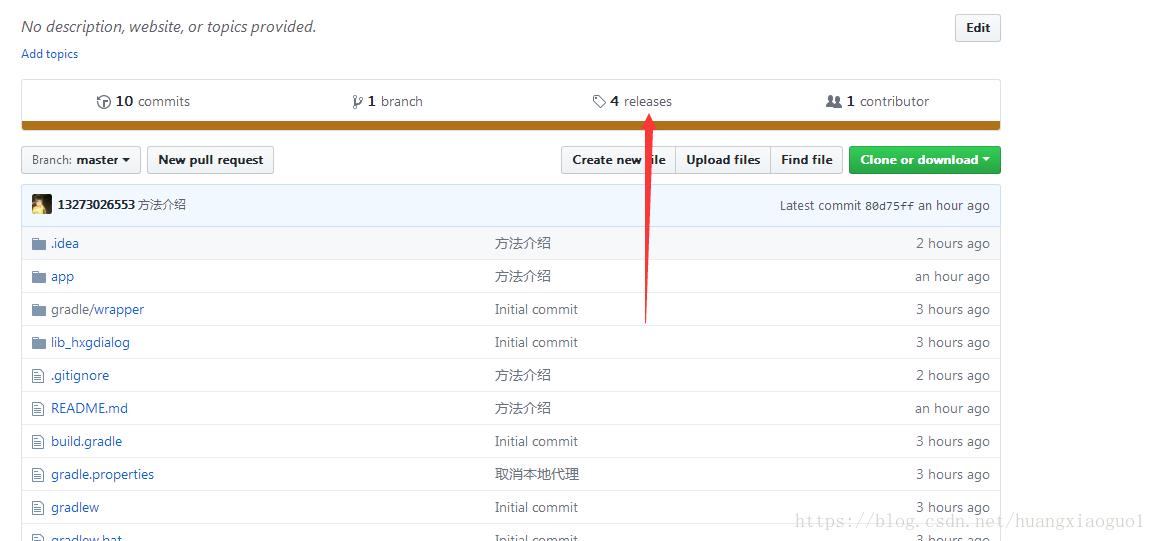Click the New pull request button
Viewport: 1156px width, 541px height.
click(x=210, y=160)
